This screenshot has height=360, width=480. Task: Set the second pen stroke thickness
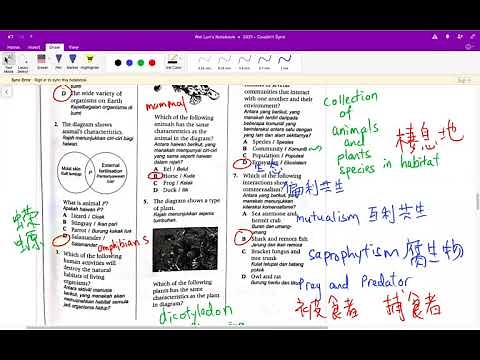tap(224, 62)
